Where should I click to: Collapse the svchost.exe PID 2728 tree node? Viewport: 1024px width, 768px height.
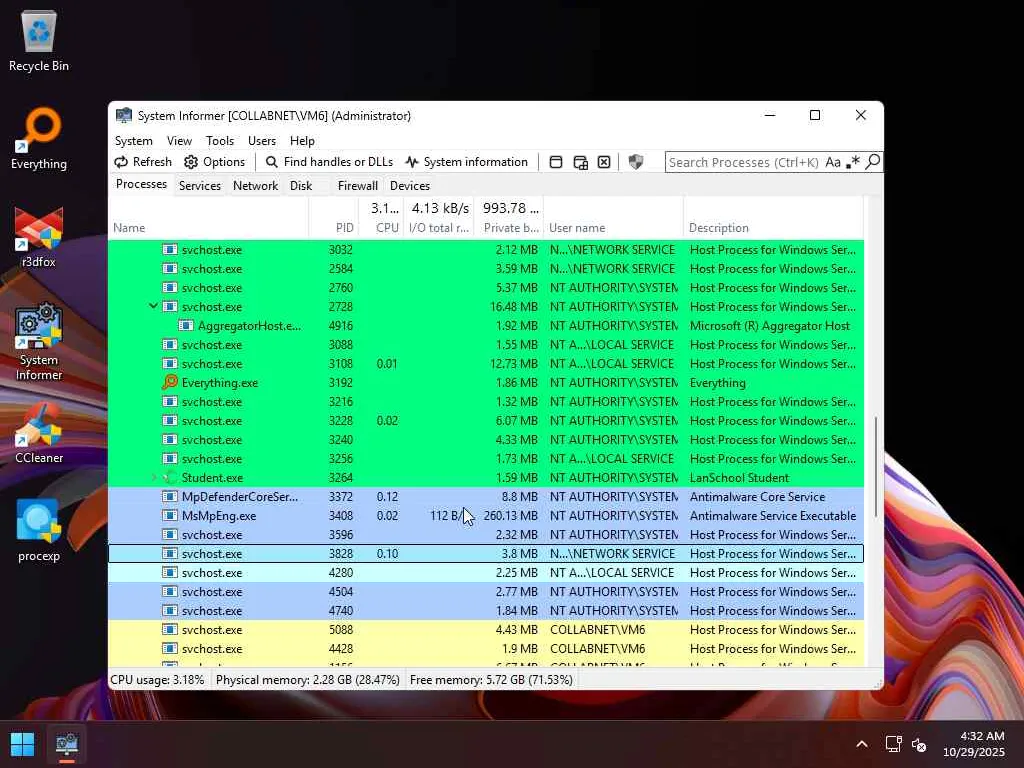click(x=153, y=306)
